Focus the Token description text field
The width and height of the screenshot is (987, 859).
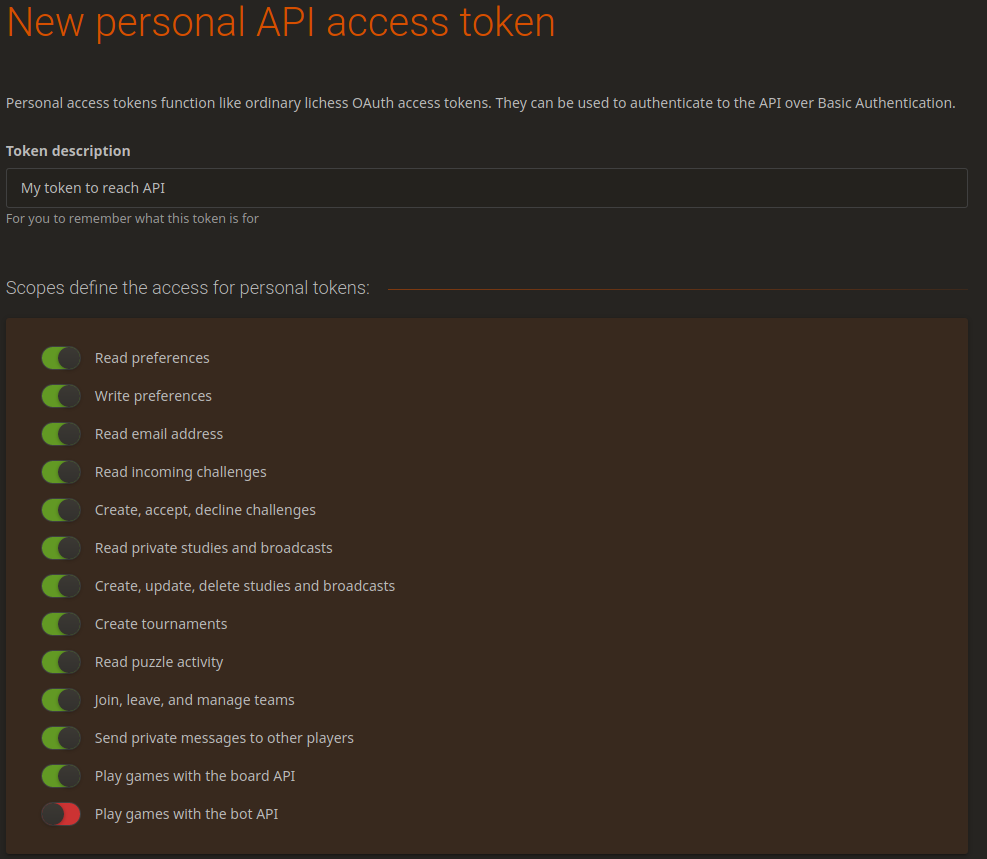486,188
